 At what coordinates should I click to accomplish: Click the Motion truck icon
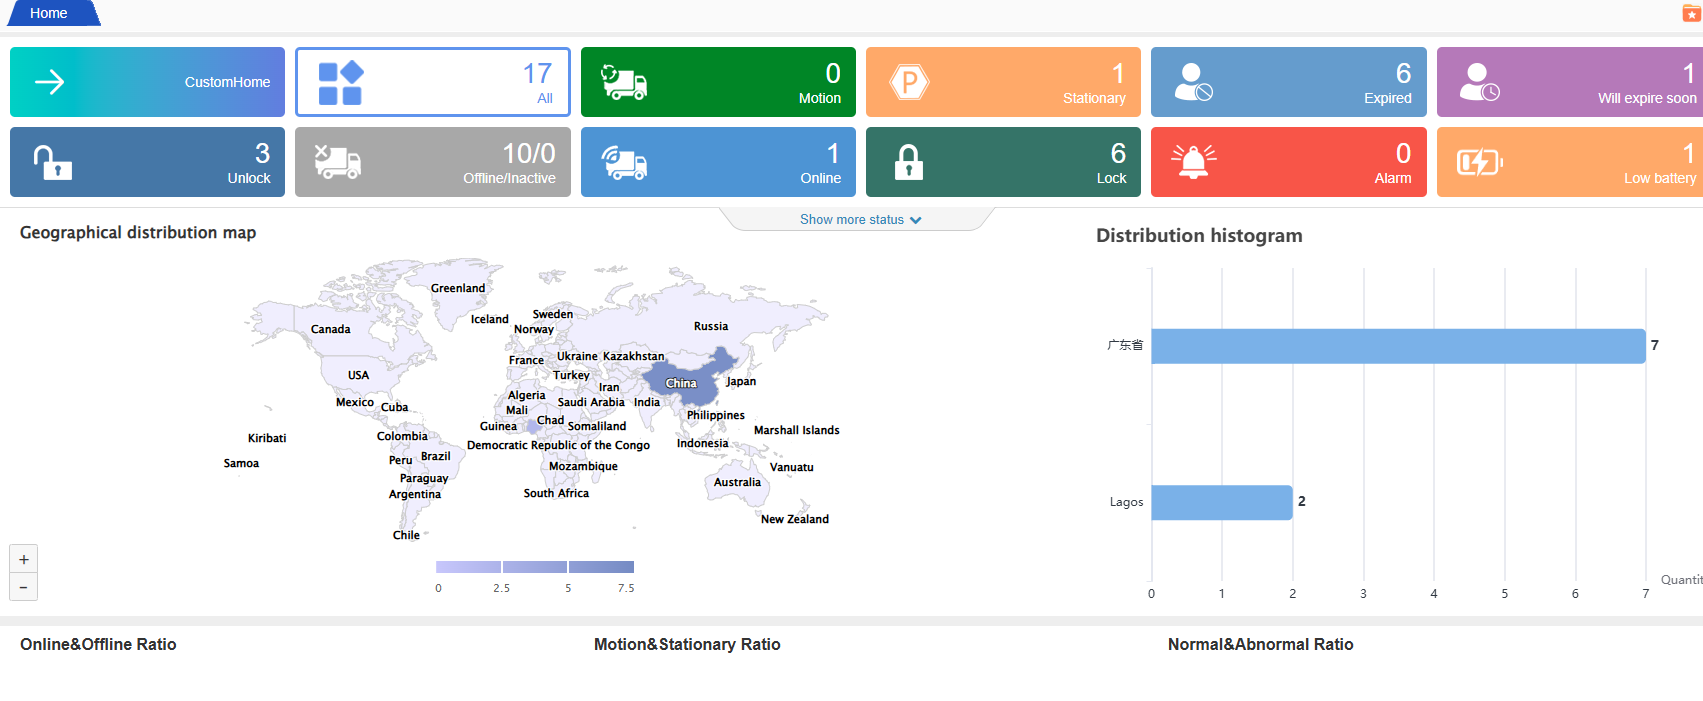tap(623, 82)
